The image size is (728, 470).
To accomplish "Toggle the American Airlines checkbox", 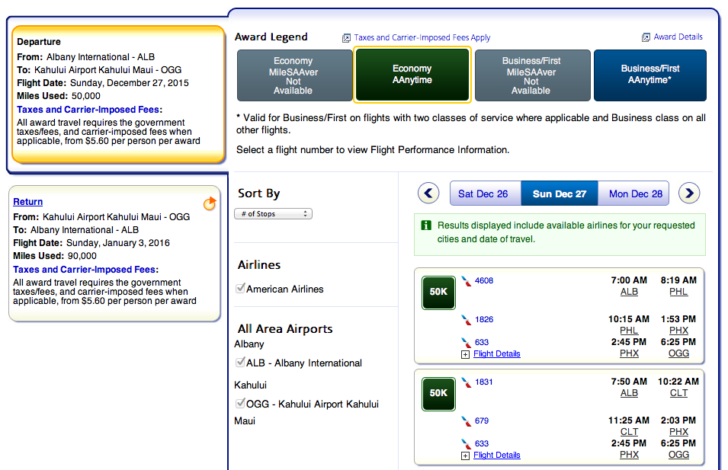I will point(240,288).
